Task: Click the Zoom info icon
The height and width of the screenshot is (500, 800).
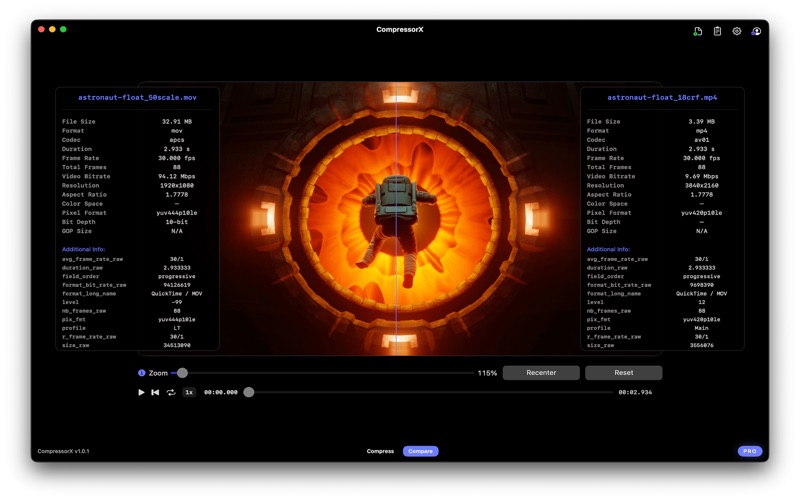Action: click(141, 373)
